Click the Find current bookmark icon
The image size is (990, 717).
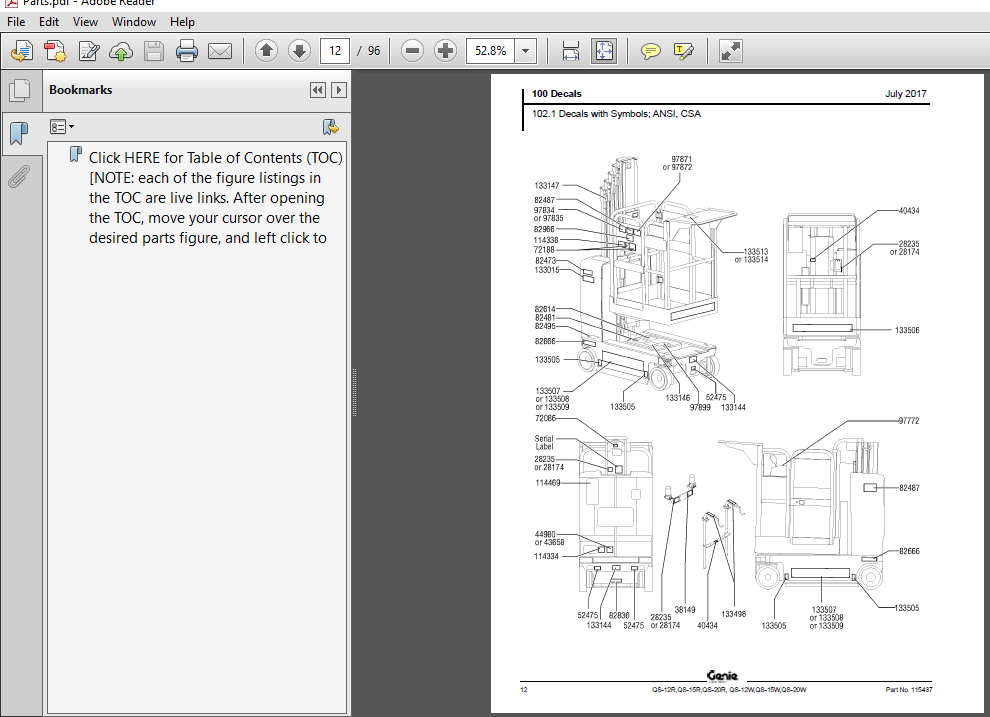tap(330, 127)
